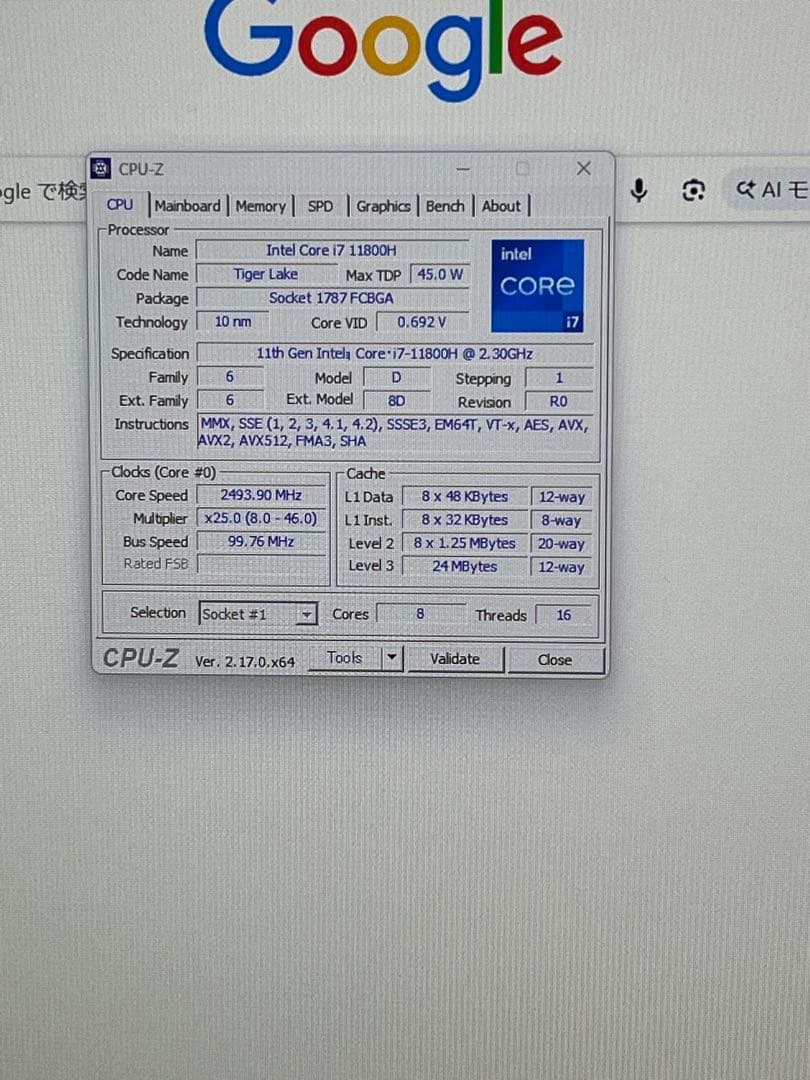Viewport: 810px width, 1080px height.
Task: Validate the CPU results online
Action: coord(456,658)
